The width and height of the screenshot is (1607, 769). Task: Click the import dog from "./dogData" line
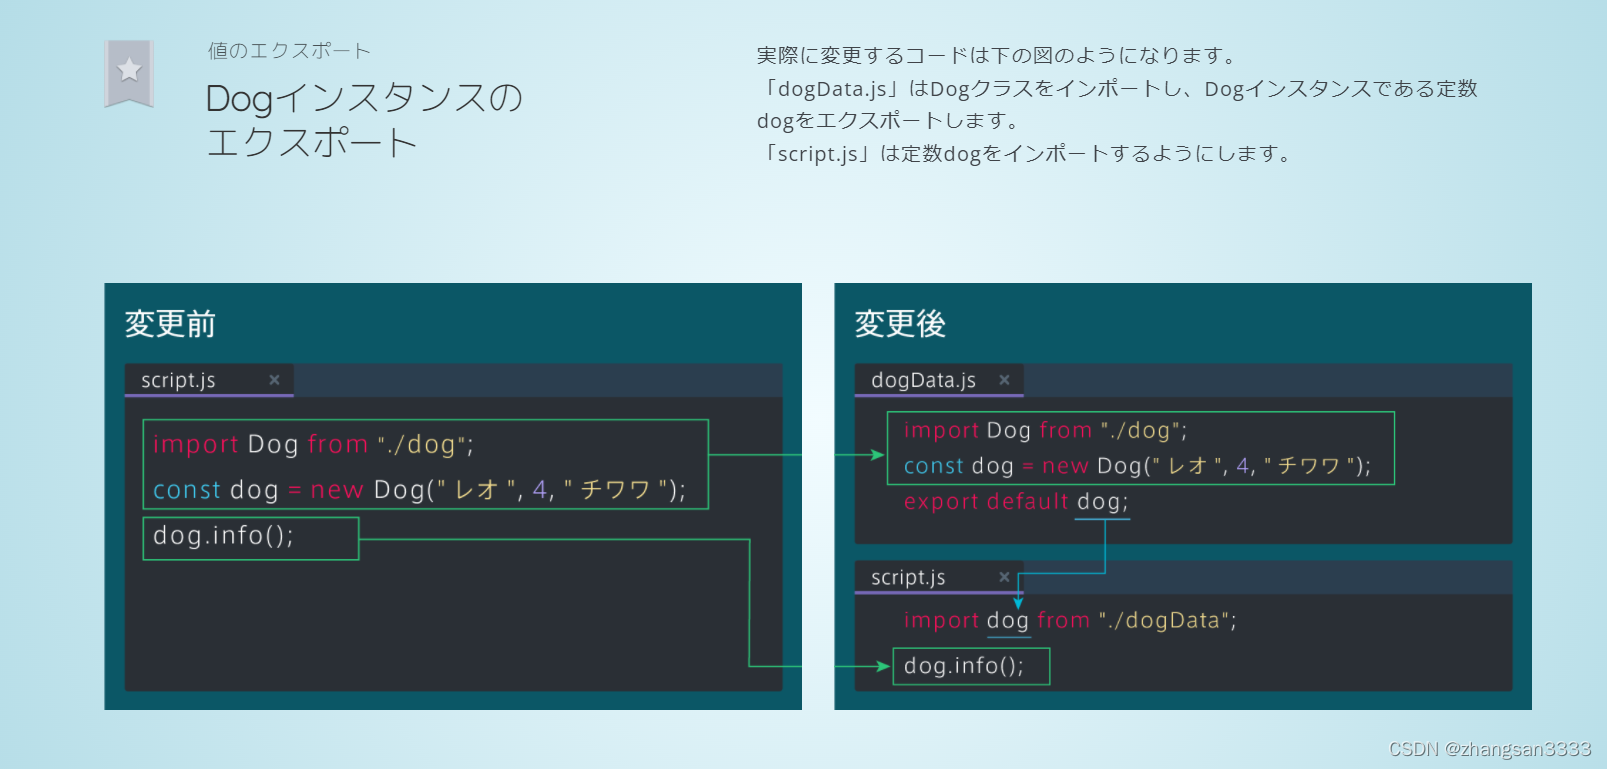click(1070, 620)
